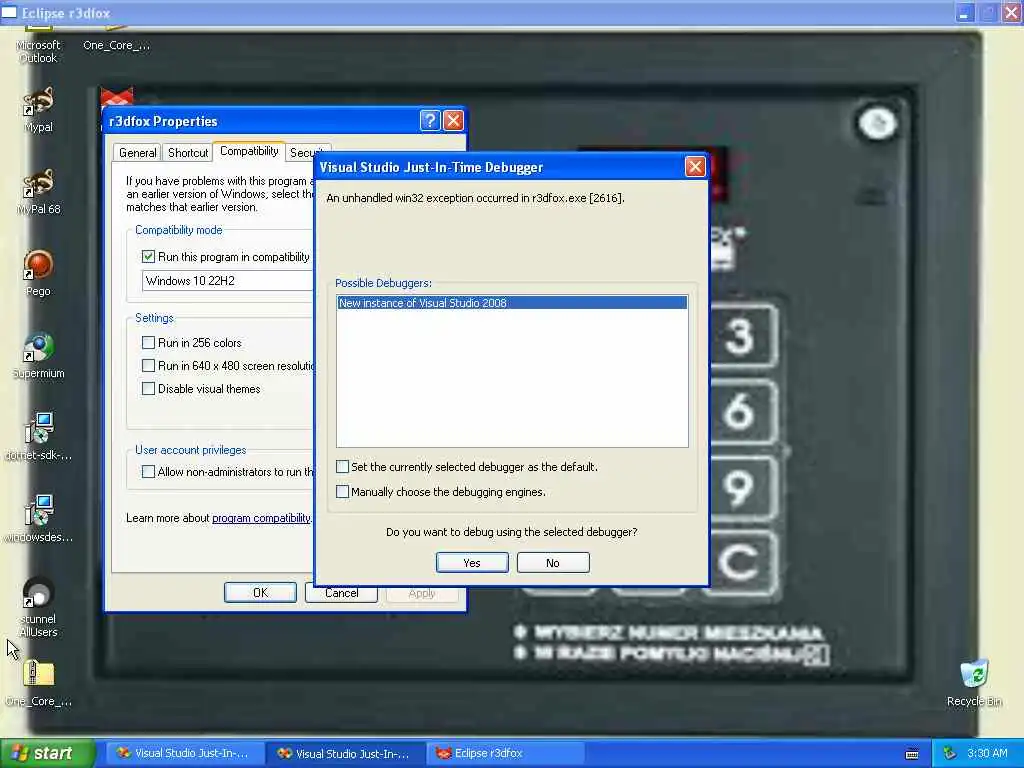Enable Run in 256 colors

coord(148,342)
